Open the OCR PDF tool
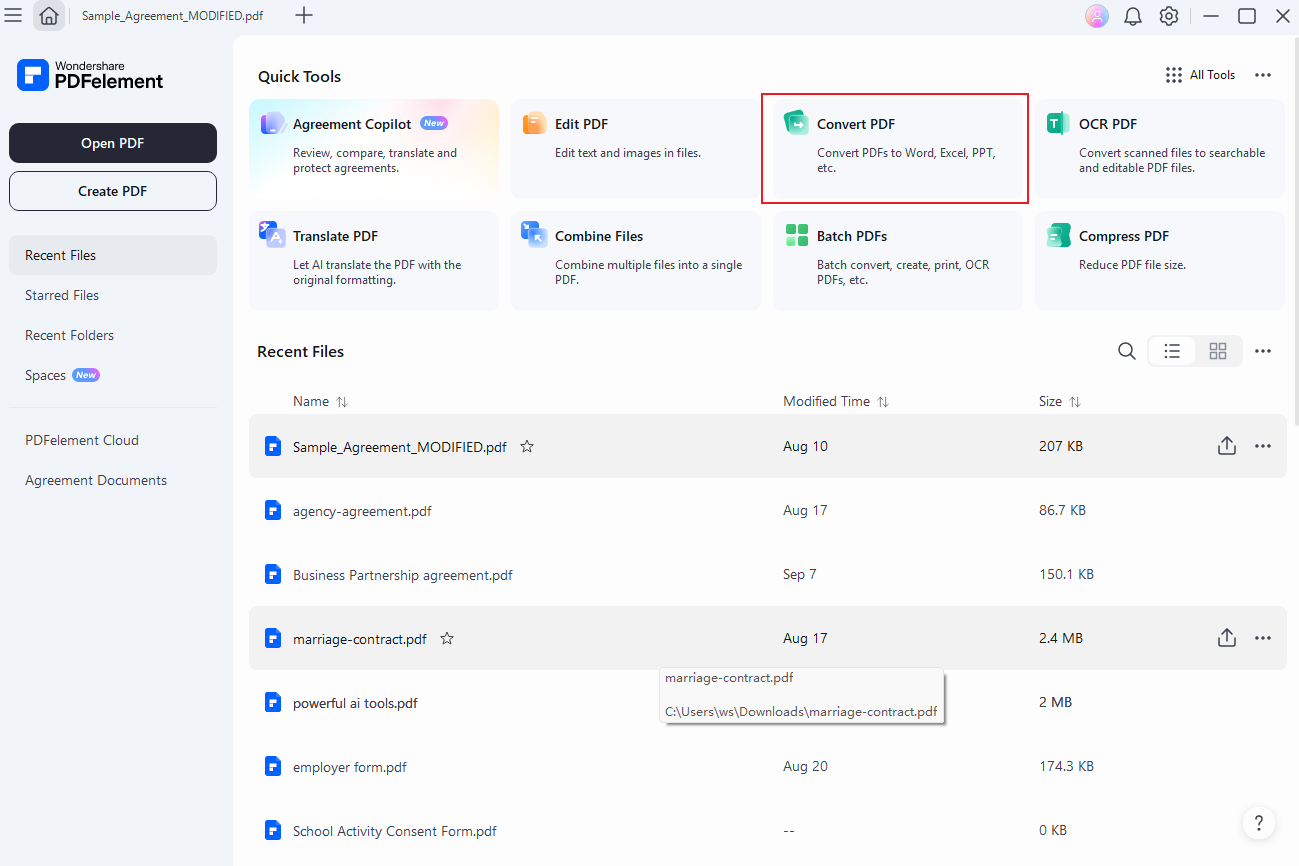Screen dimensions: 1299x866 (1160, 148)
